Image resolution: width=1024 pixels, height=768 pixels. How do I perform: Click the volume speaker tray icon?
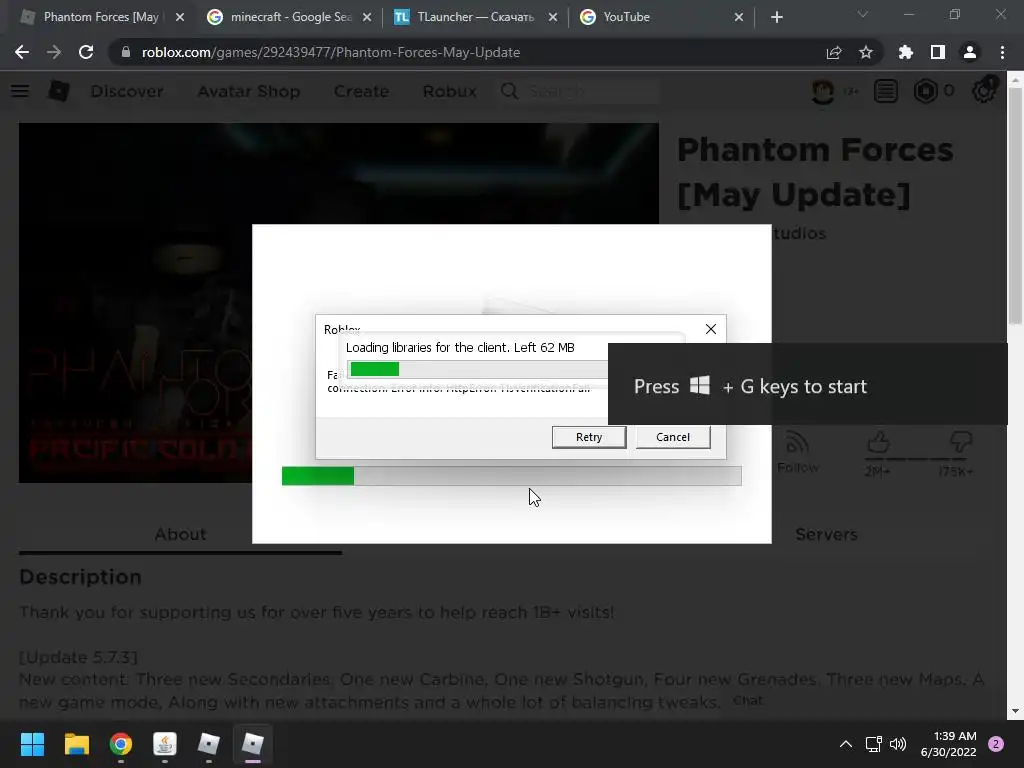899,744
